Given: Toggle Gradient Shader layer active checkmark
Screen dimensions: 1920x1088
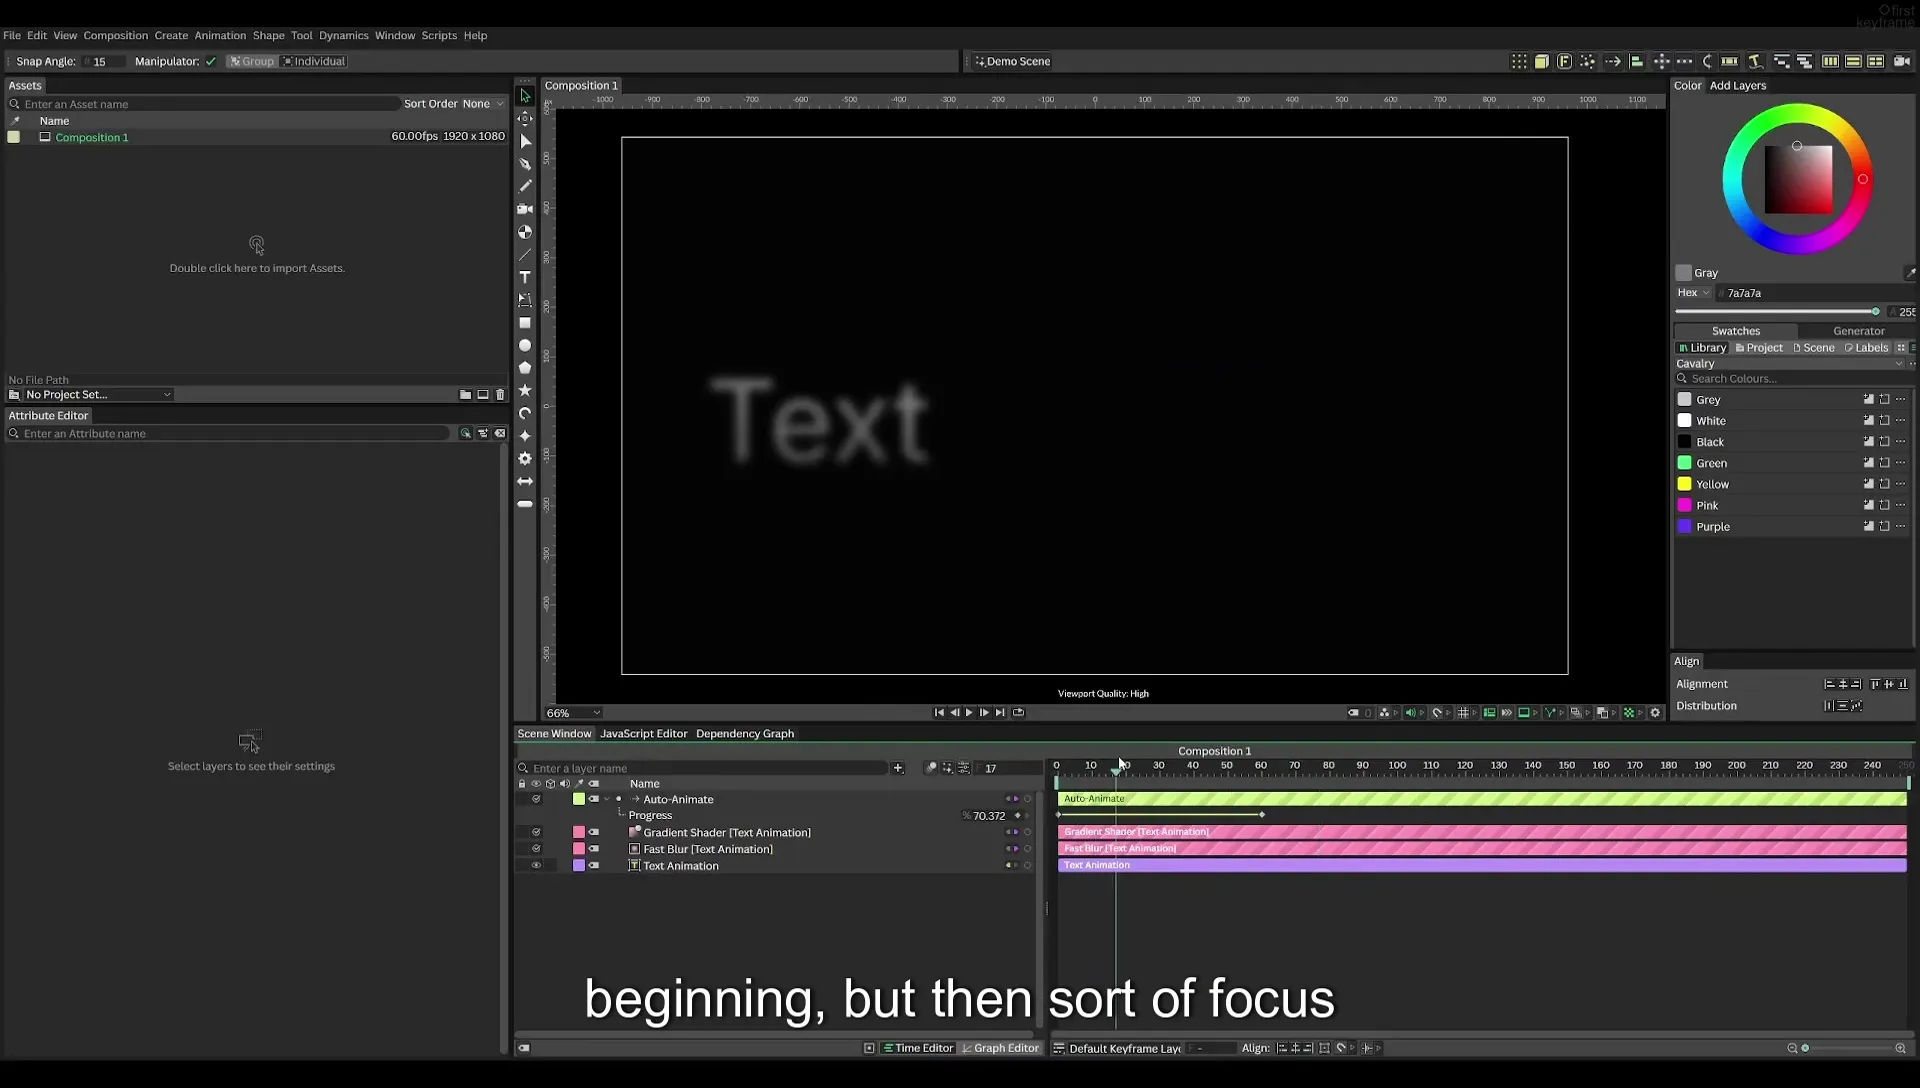Looking at the screenshot, I should click(x=536, y=832).
